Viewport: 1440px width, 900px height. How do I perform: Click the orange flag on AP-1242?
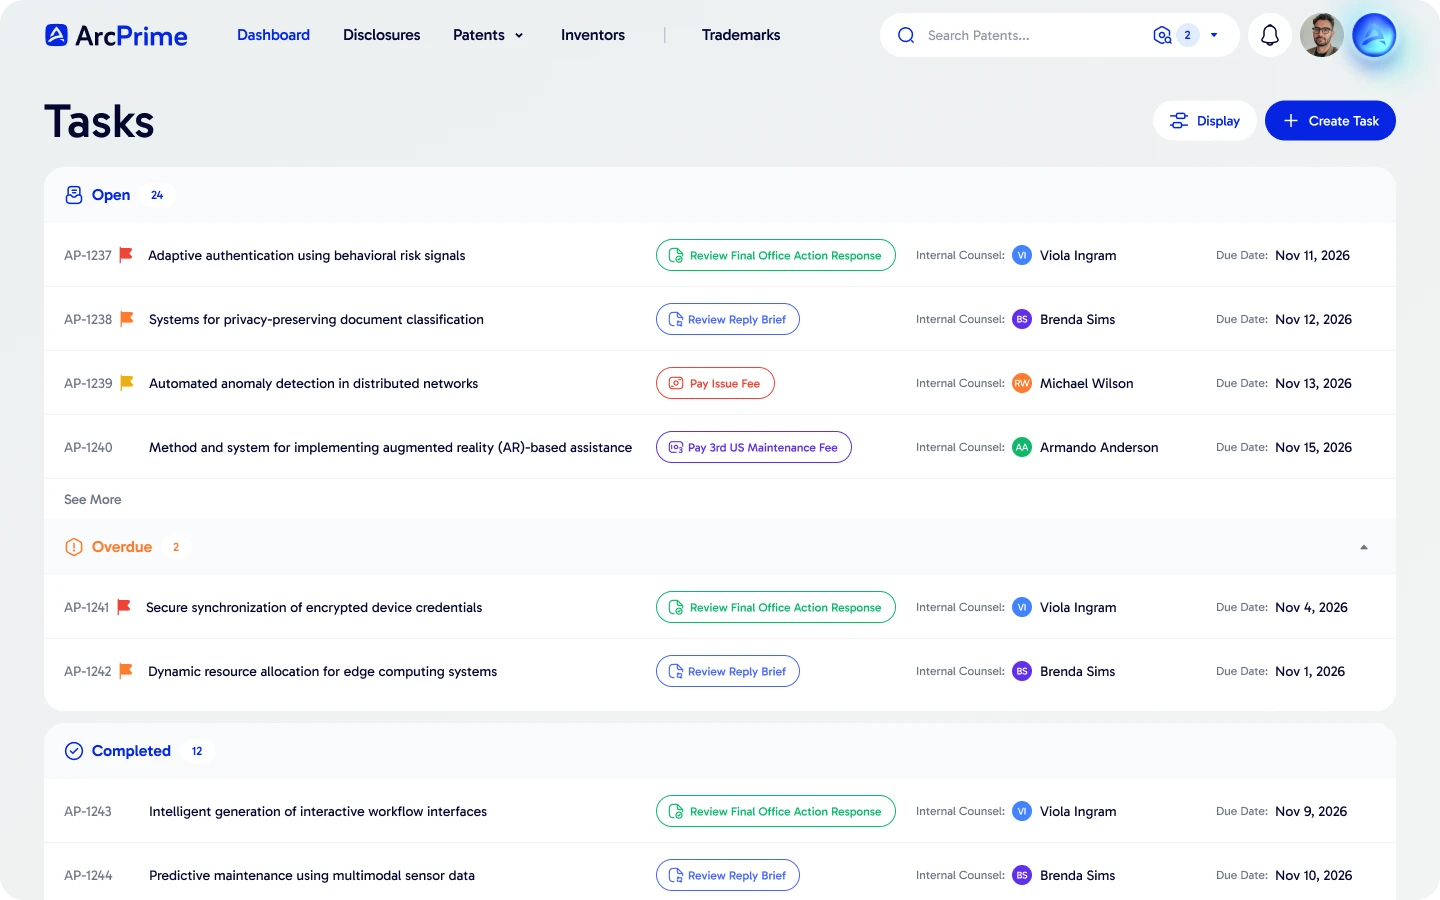tap(126, 671)
